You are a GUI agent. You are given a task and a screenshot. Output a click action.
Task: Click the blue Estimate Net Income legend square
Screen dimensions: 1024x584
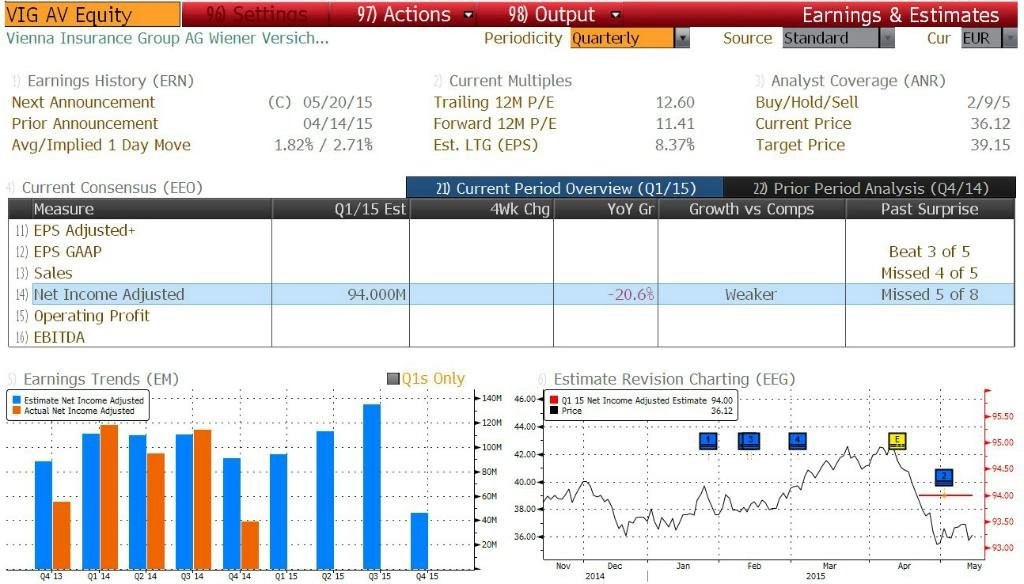[16, 400]
